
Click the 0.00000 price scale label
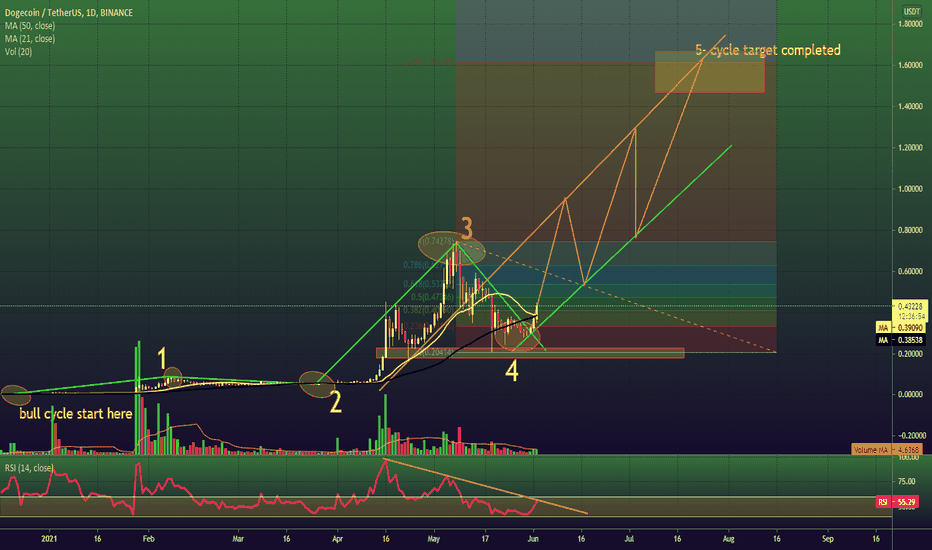point(911,394)
